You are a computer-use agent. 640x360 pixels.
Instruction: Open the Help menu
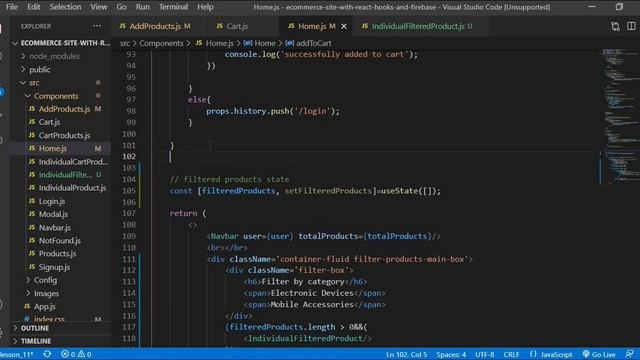click(205, 7)
